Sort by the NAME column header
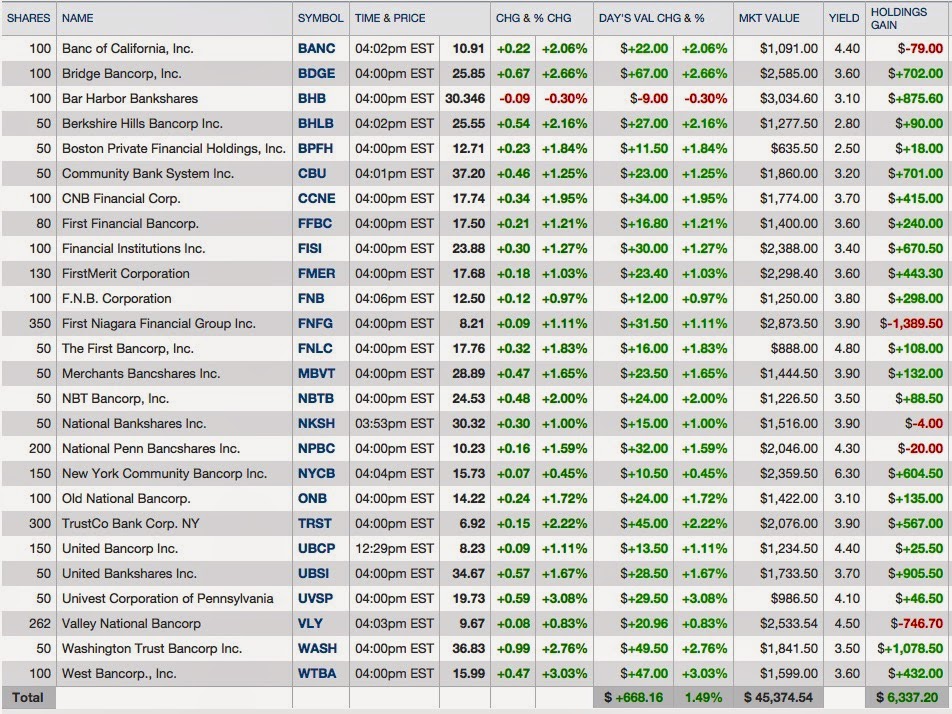This screenshot has height=714, width=952. click(x=78, y=18)
